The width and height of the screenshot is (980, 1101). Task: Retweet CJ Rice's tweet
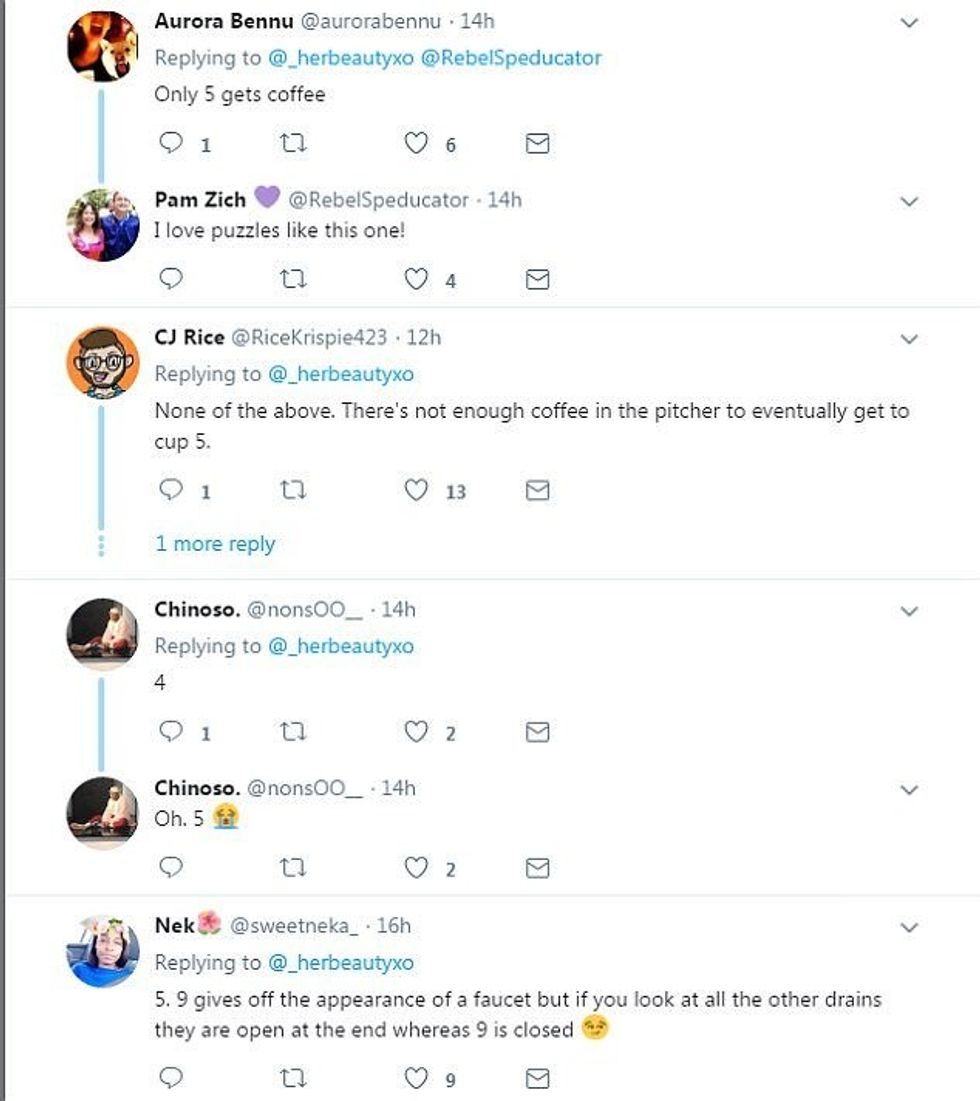[294, 491]
